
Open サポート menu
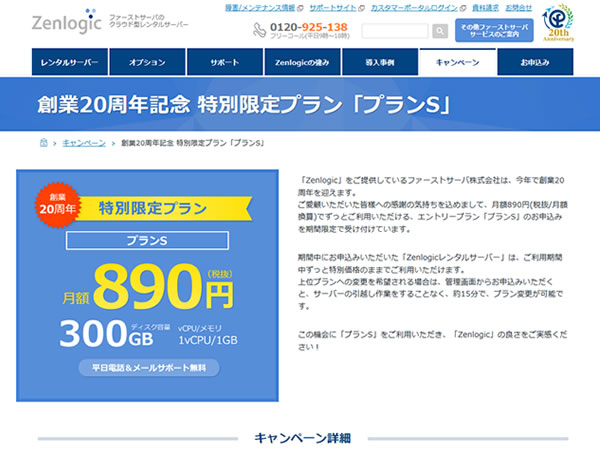225,62
